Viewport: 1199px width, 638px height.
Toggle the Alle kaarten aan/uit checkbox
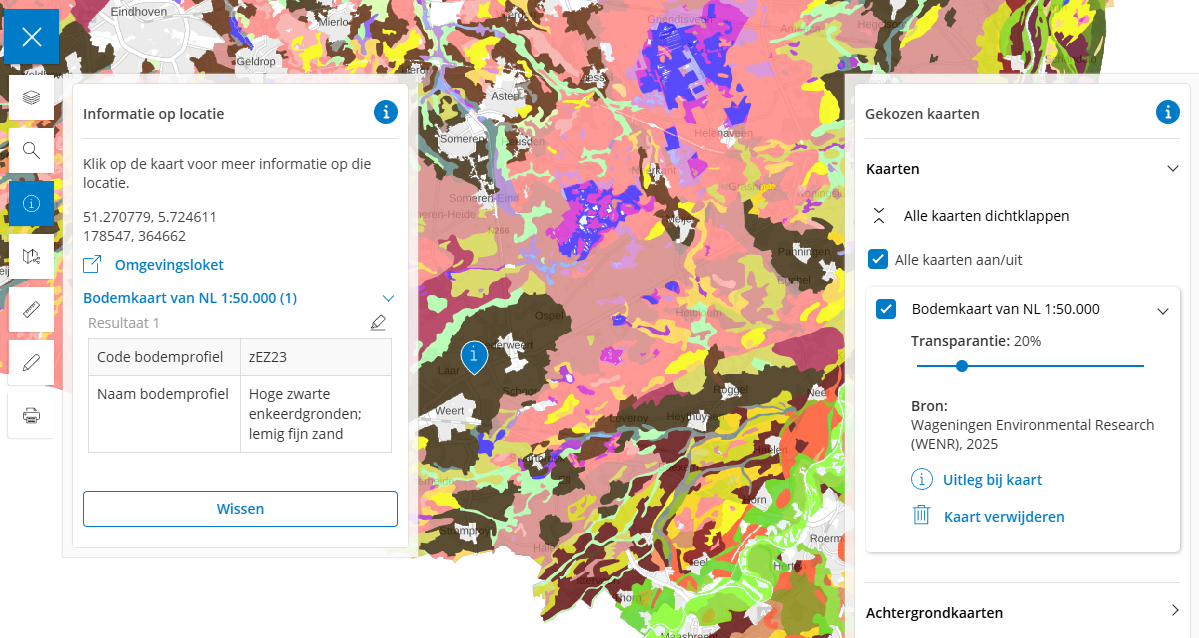[878, 260]
